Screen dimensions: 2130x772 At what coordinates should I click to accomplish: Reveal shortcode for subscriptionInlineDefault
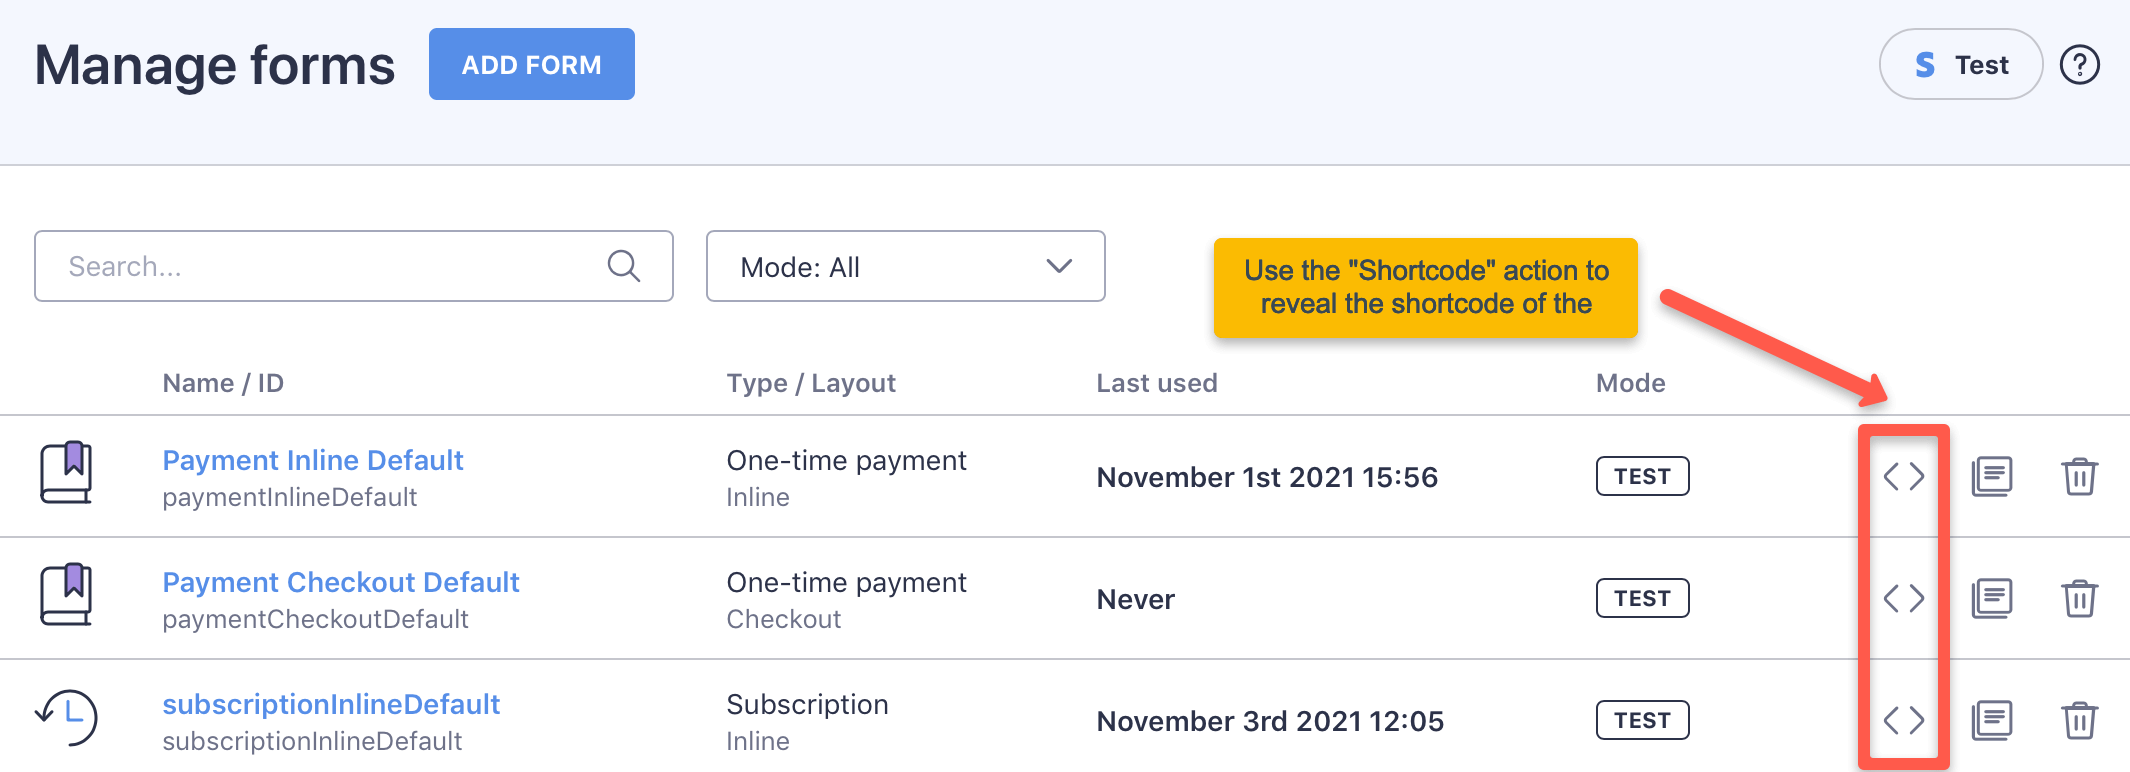(1904, 720)
